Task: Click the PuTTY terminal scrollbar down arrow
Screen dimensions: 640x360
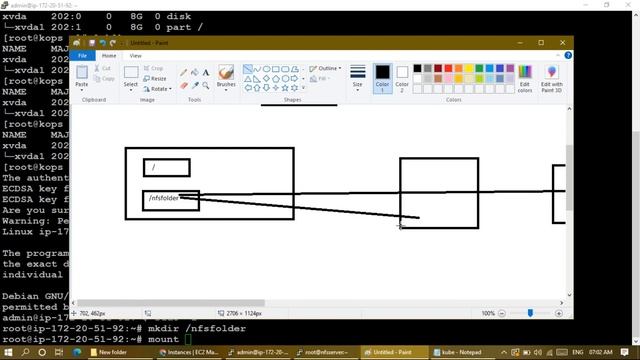Action: click(636, 341)
